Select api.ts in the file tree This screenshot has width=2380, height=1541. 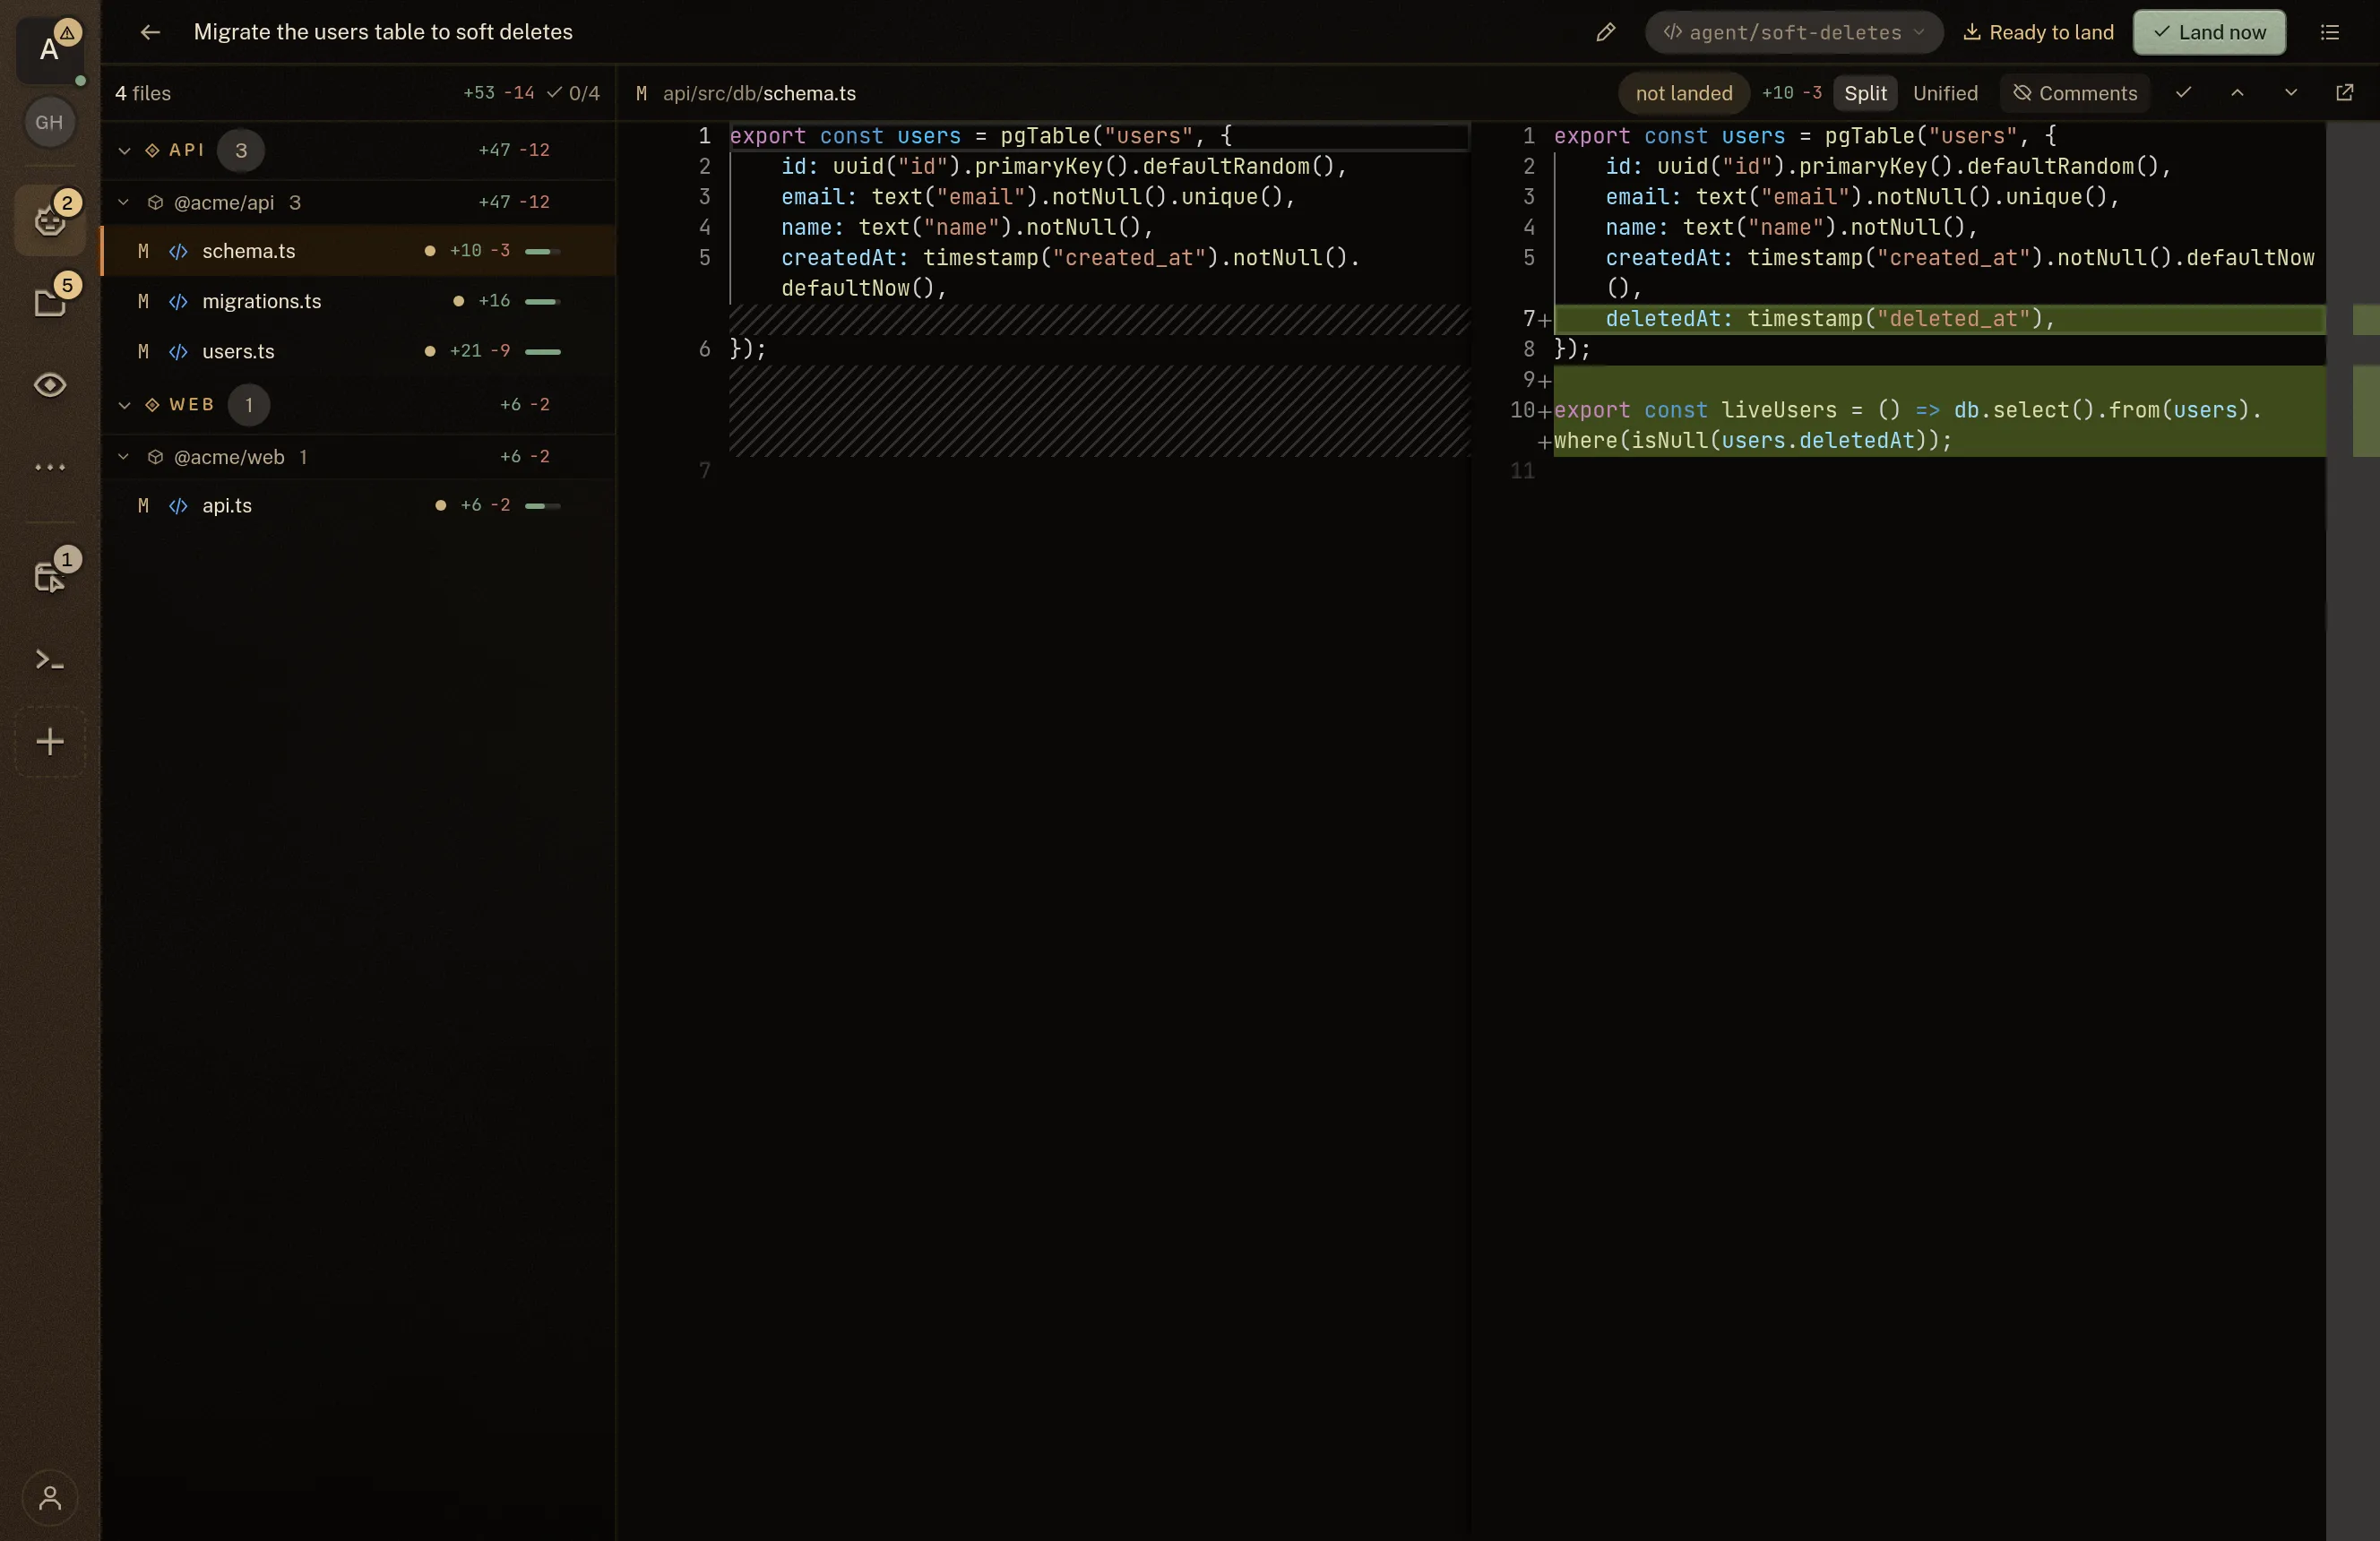point(358,506)
